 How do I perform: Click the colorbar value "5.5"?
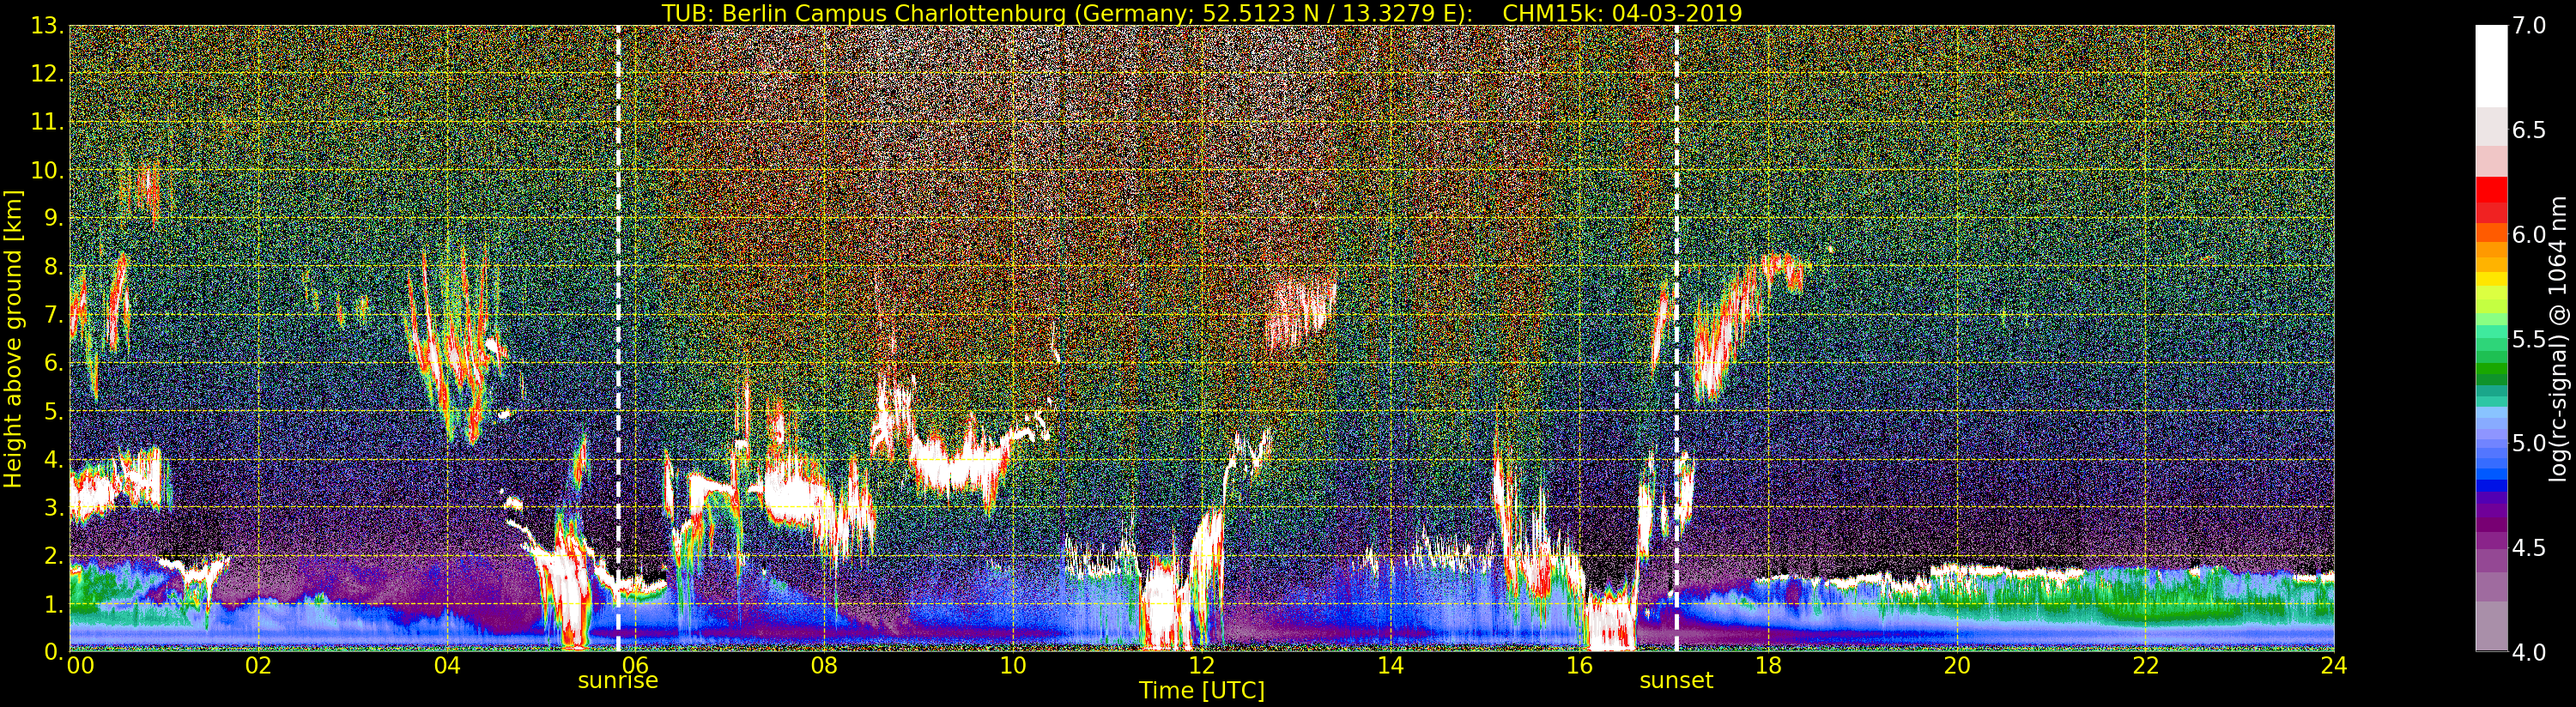(2530, 339)
